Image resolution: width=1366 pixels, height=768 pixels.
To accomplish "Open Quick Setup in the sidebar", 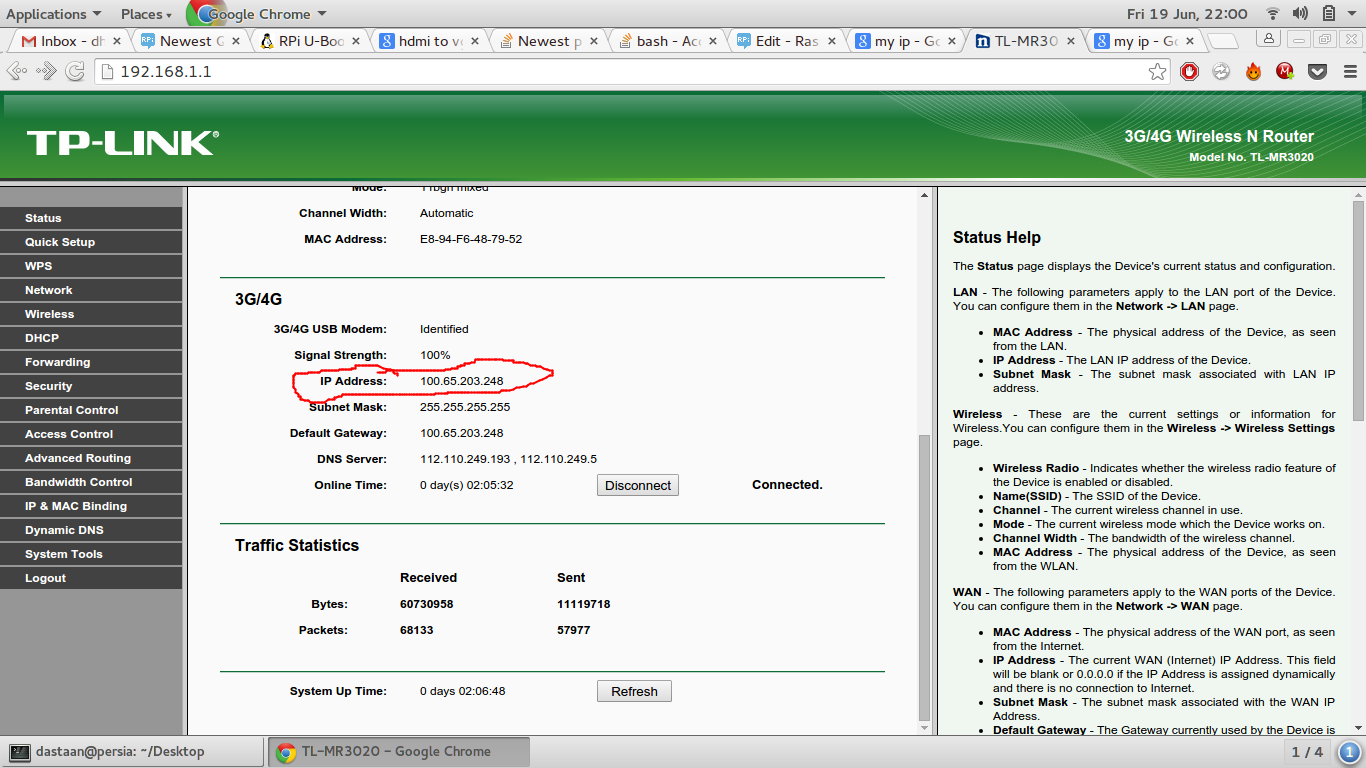I will pyautogui.click(x=91, y=242).
